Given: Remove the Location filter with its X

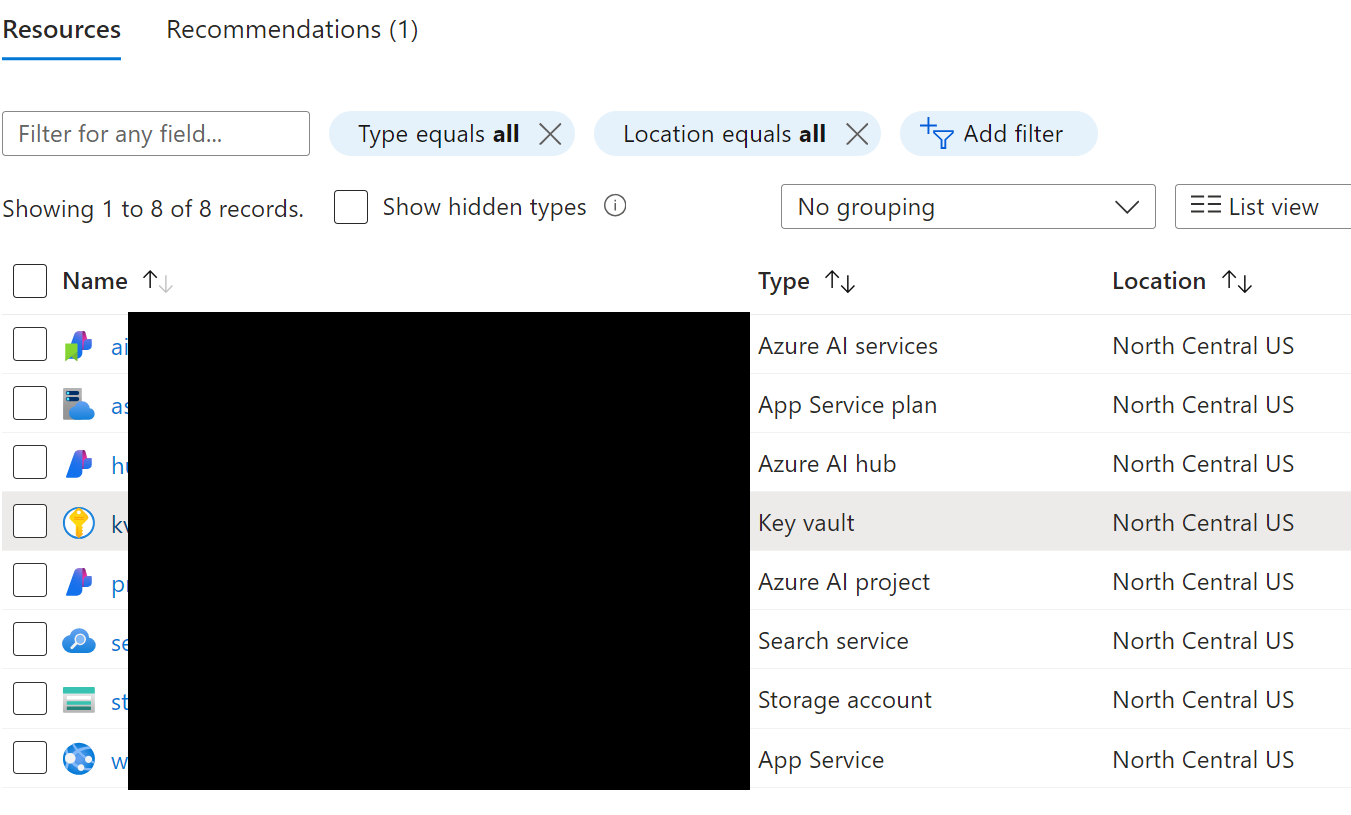Looking at the screenshot, I should point(856,133).
